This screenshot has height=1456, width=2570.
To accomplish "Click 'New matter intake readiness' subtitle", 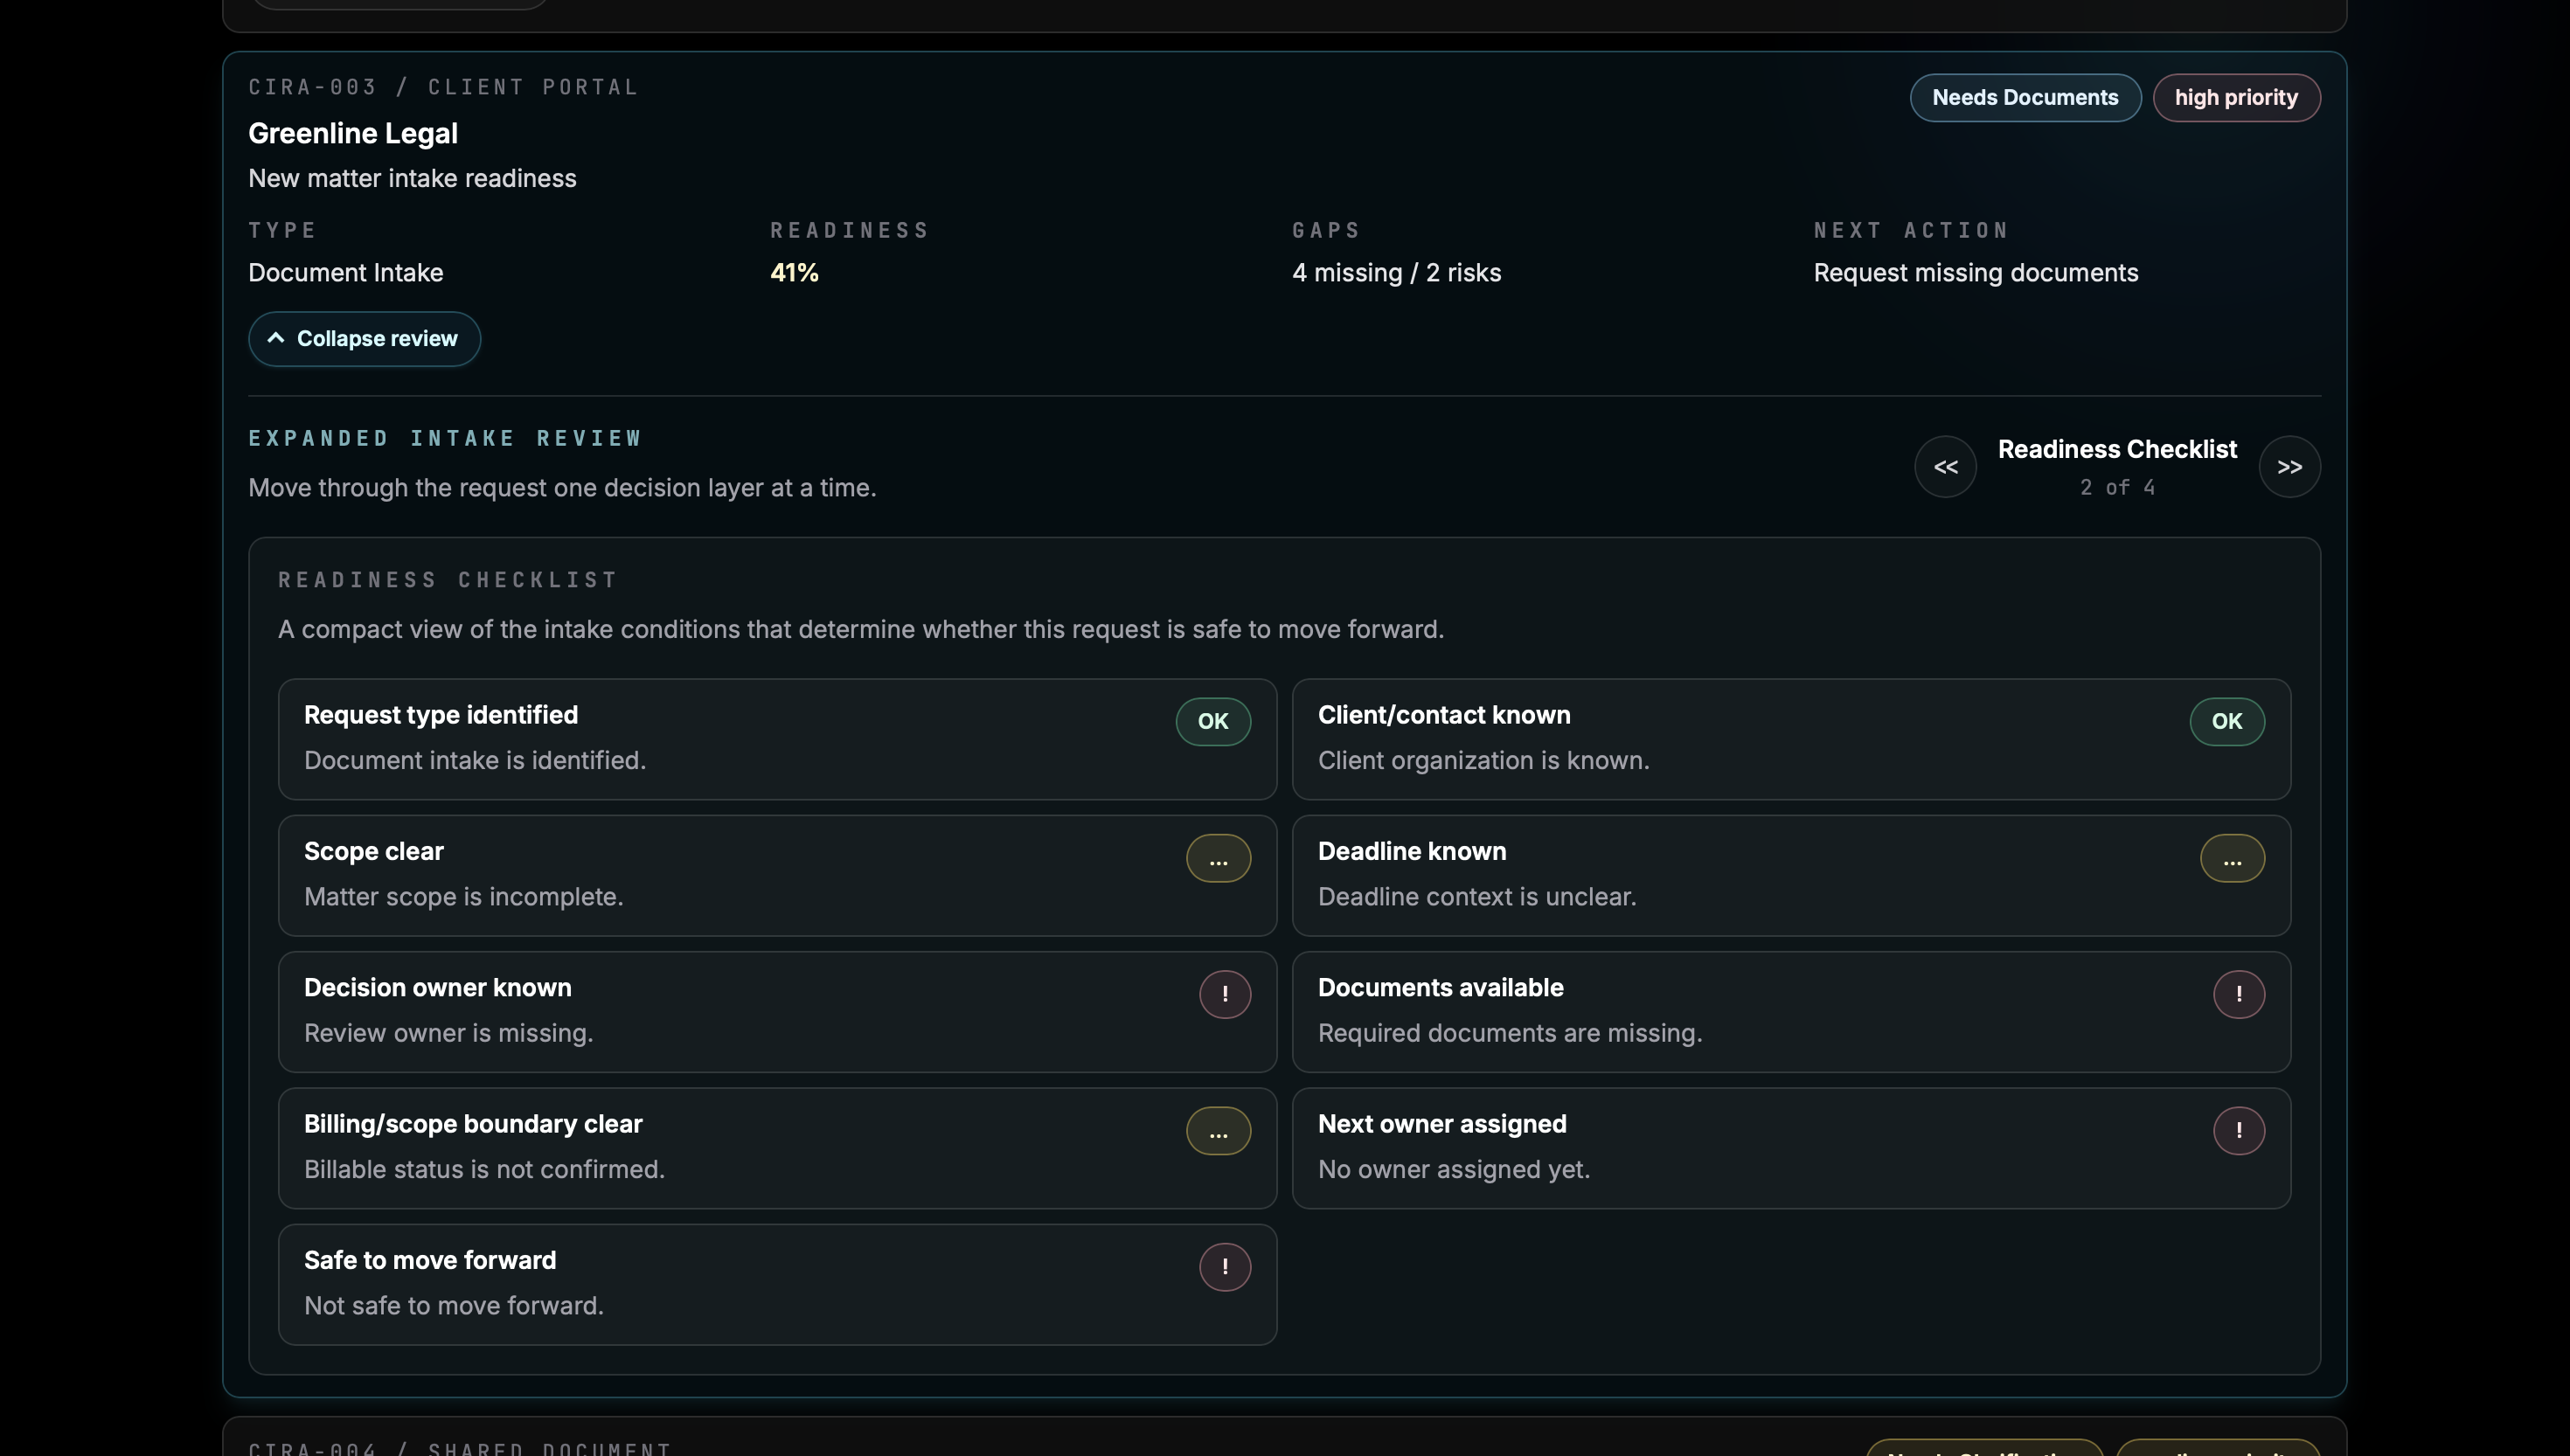I will tap(412, 178).
